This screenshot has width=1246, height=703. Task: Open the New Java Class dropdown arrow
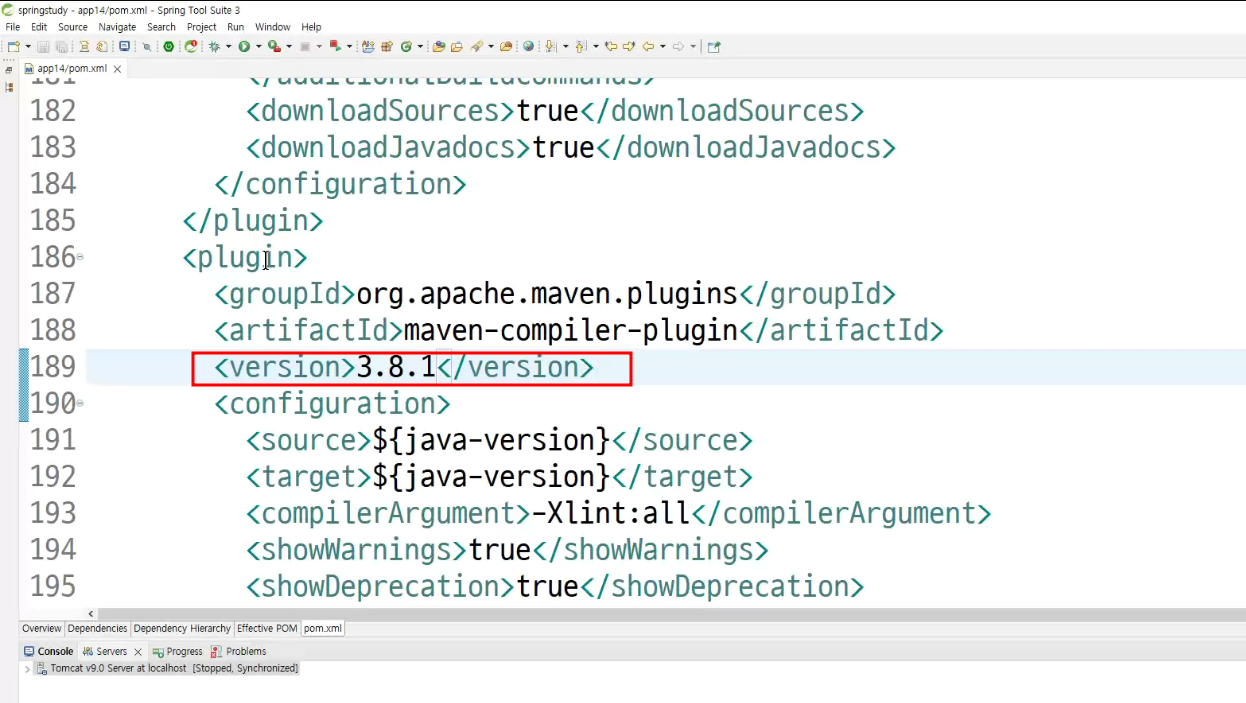(x=420, y=46)
